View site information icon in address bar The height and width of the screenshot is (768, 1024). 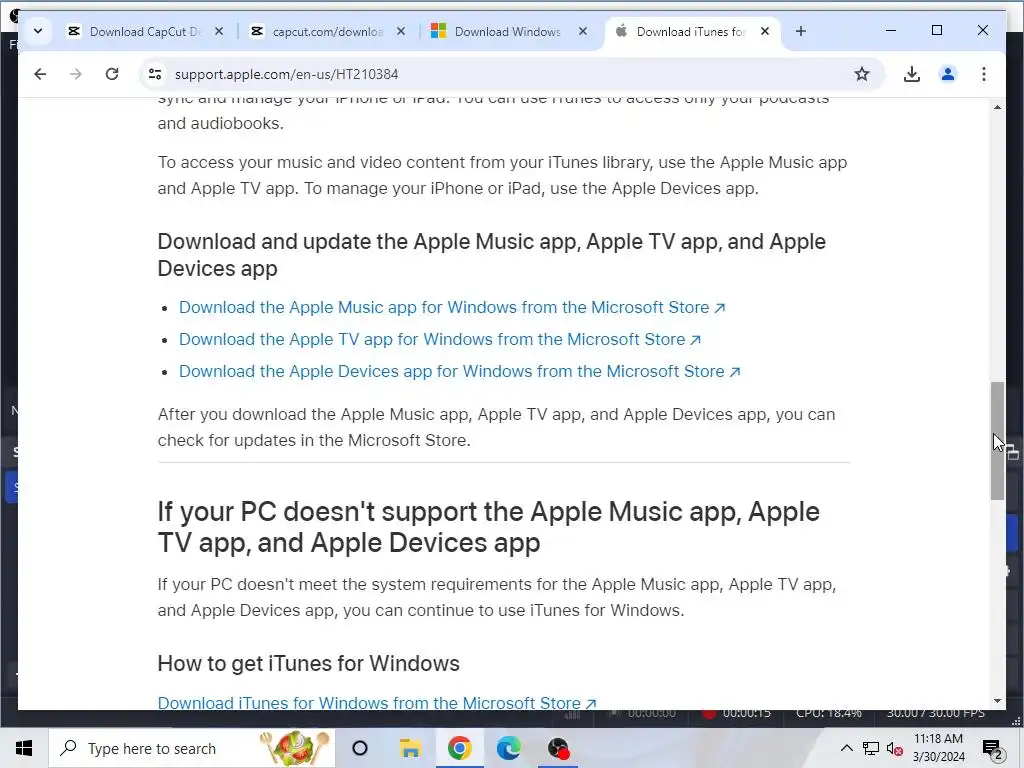155,74
